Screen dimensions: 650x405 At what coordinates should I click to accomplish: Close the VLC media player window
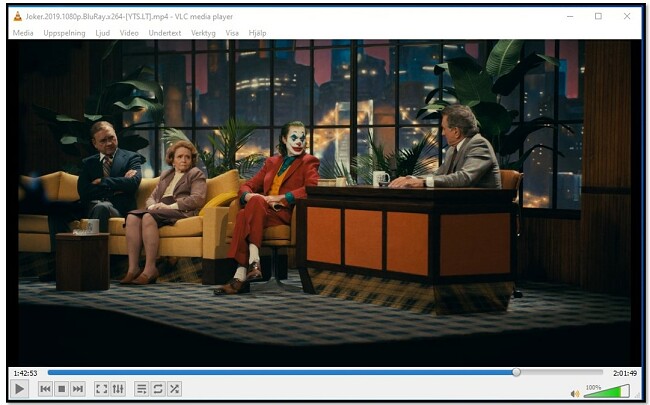pyautogui.click(x=627, y=16)
